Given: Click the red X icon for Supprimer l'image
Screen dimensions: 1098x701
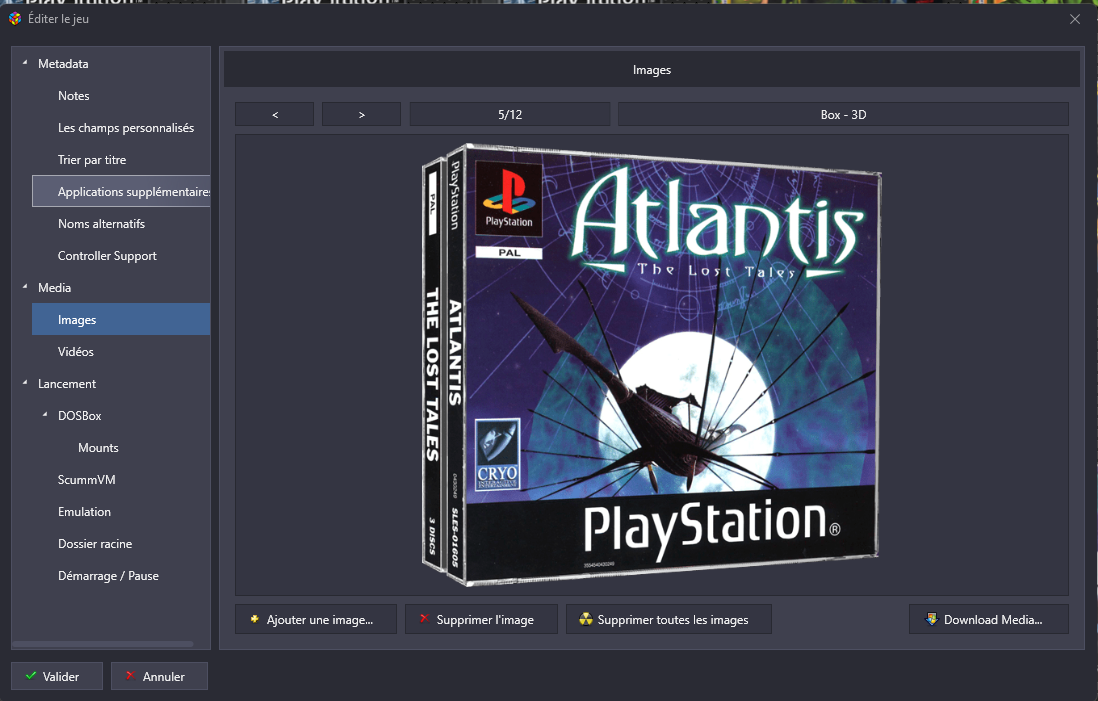Looking at the screenshot, I should [x=424, y=618].
